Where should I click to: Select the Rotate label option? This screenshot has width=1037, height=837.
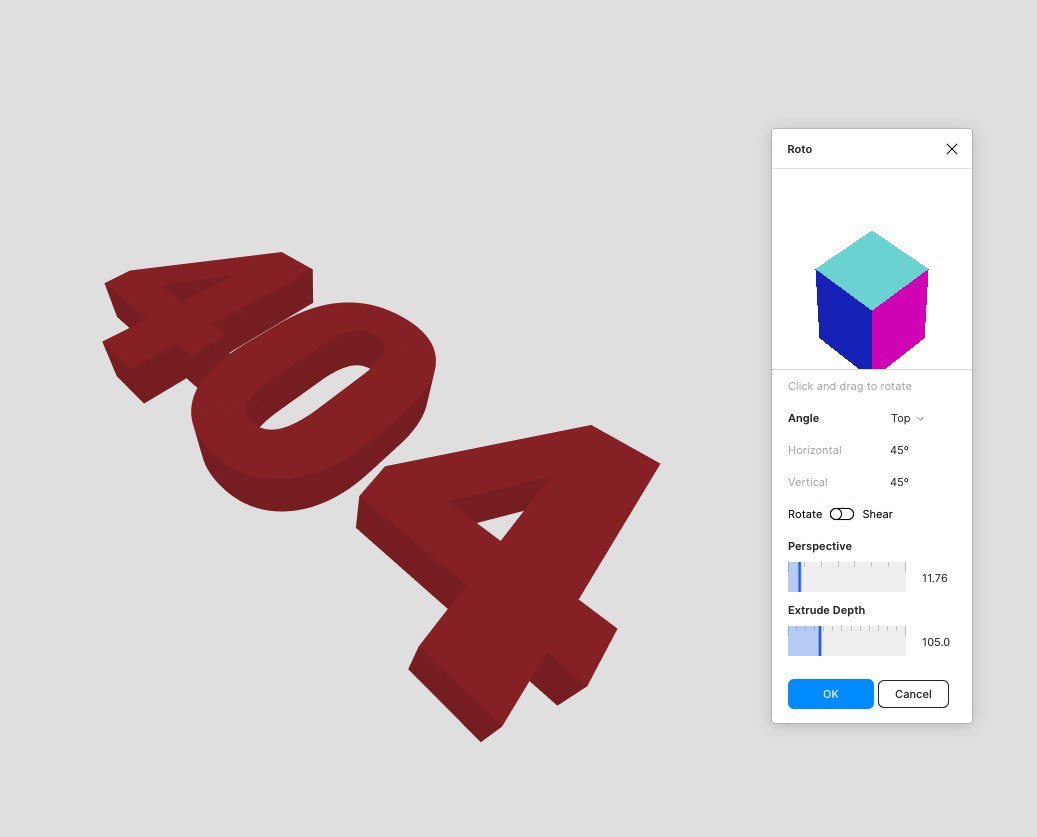point(805,514)
